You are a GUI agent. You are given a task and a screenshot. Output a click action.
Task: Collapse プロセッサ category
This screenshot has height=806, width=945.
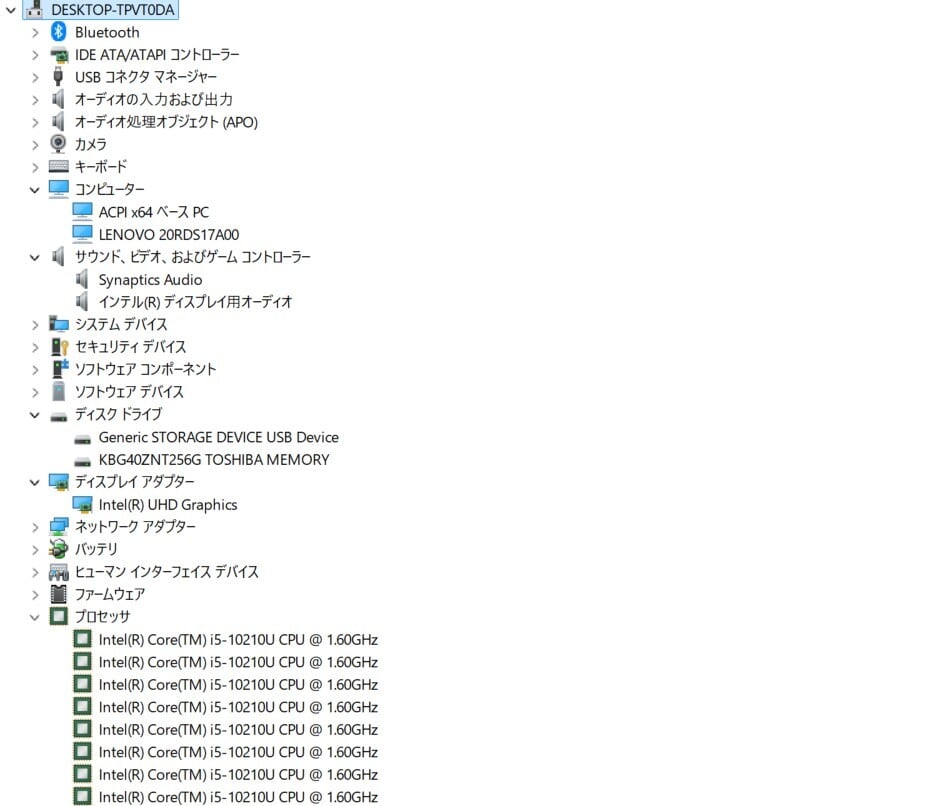click(35, 617)
